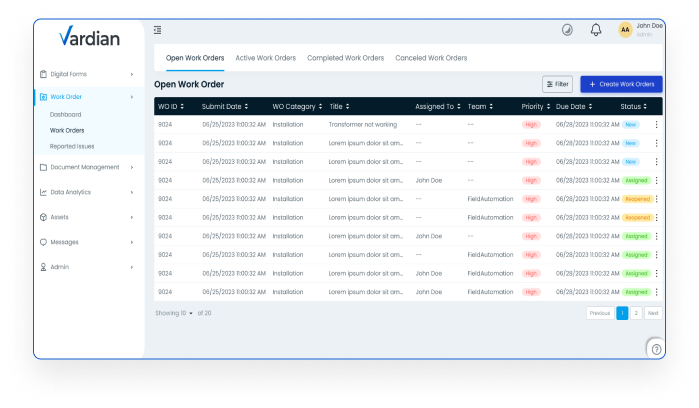Click the dark mode theme icon

567,30
